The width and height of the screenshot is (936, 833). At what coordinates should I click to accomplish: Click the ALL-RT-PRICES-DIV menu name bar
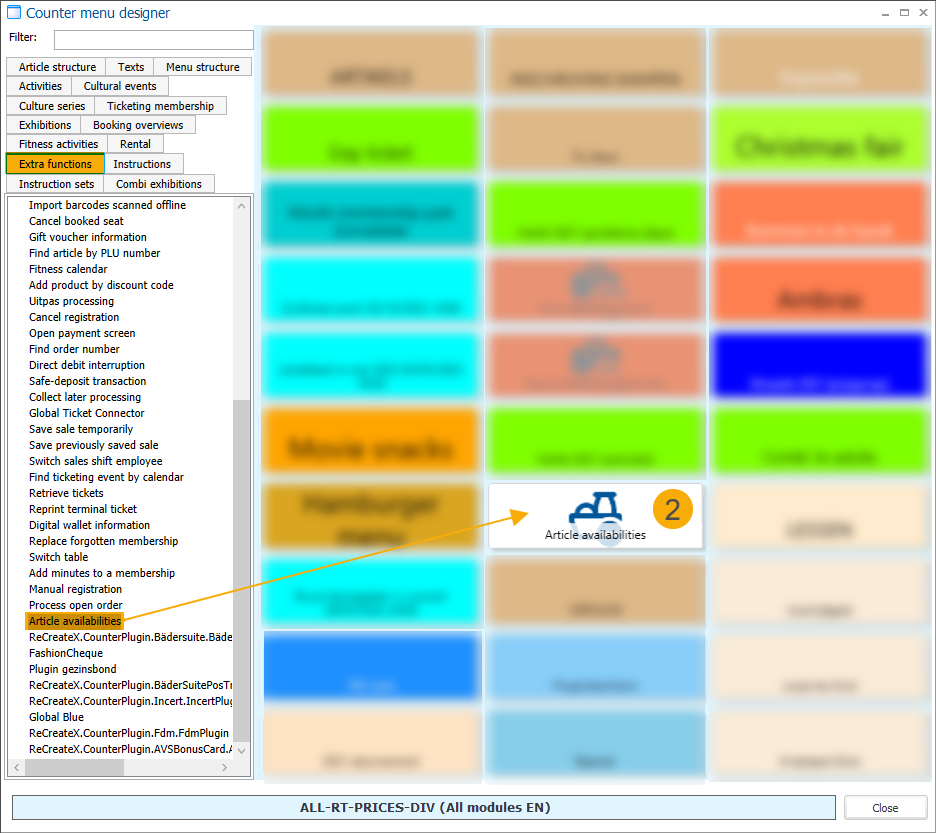(424, 807)
